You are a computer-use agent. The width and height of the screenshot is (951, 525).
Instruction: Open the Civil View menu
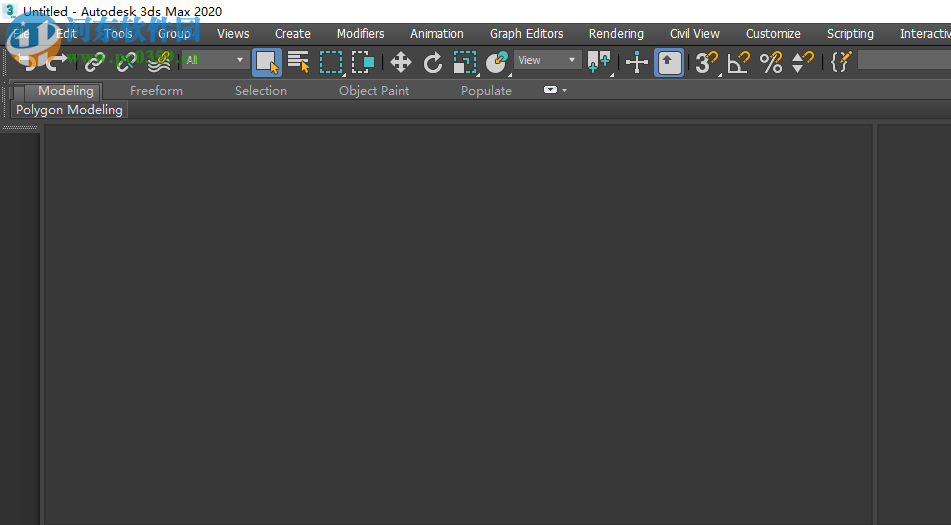point(694,34)
